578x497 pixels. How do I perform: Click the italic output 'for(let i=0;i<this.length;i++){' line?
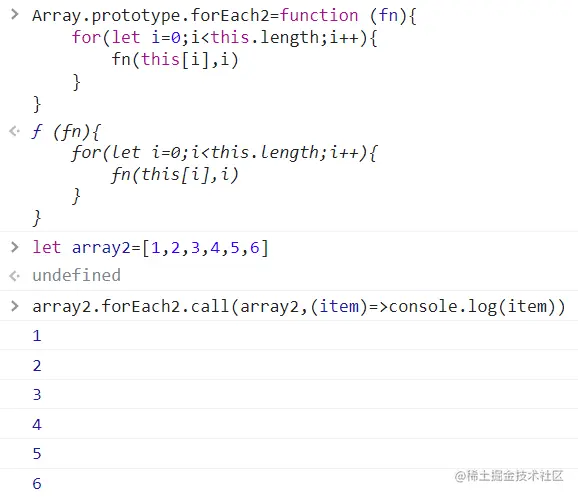[x=224, y=153]
